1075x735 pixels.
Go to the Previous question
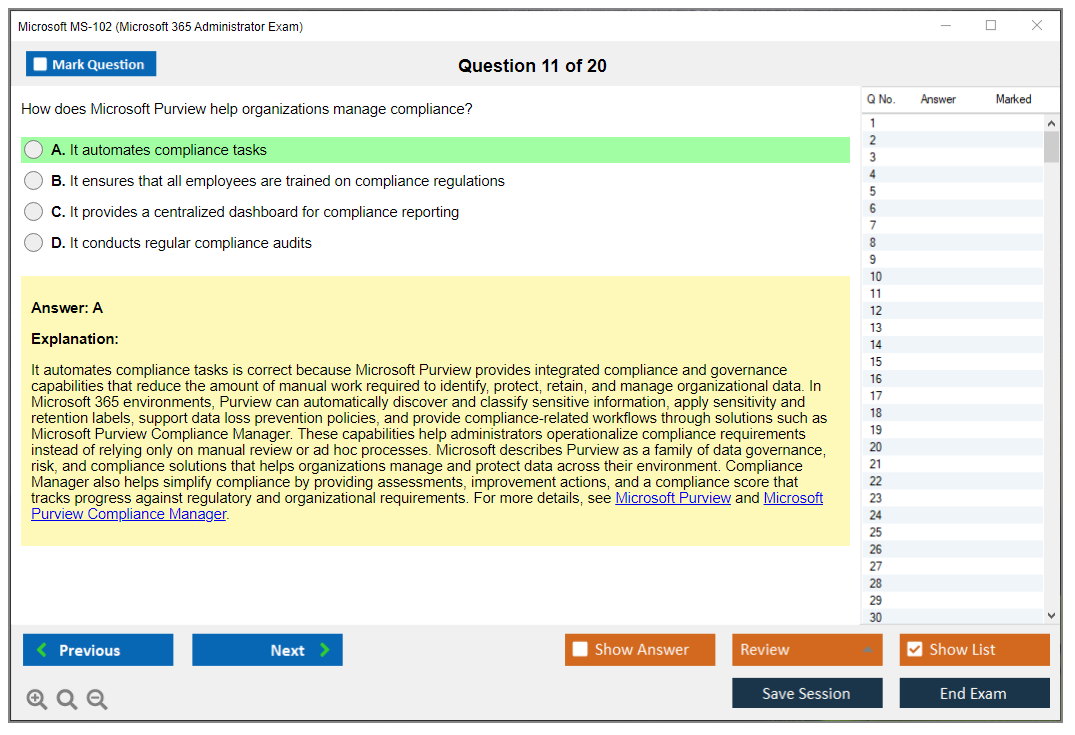tap(98, 649)
